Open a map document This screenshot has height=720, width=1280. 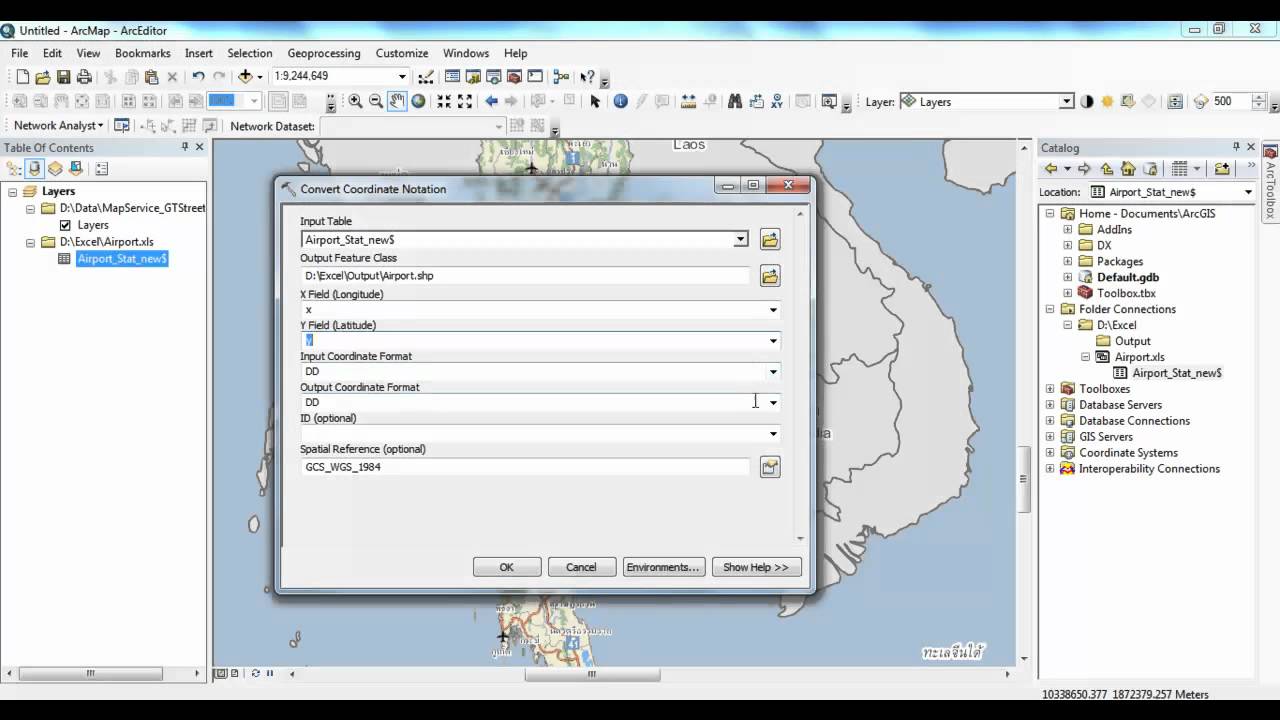[42, 76]
